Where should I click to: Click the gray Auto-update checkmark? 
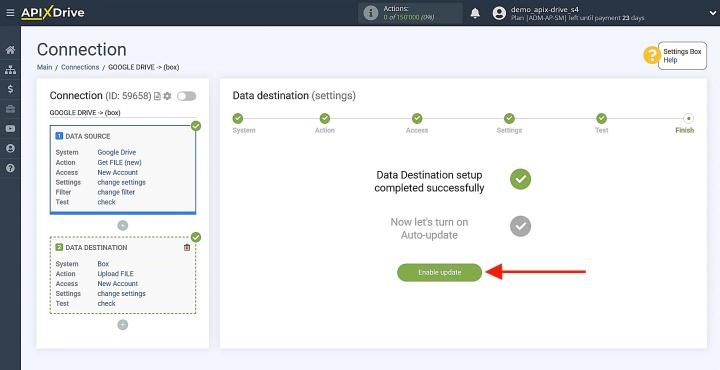520,226
